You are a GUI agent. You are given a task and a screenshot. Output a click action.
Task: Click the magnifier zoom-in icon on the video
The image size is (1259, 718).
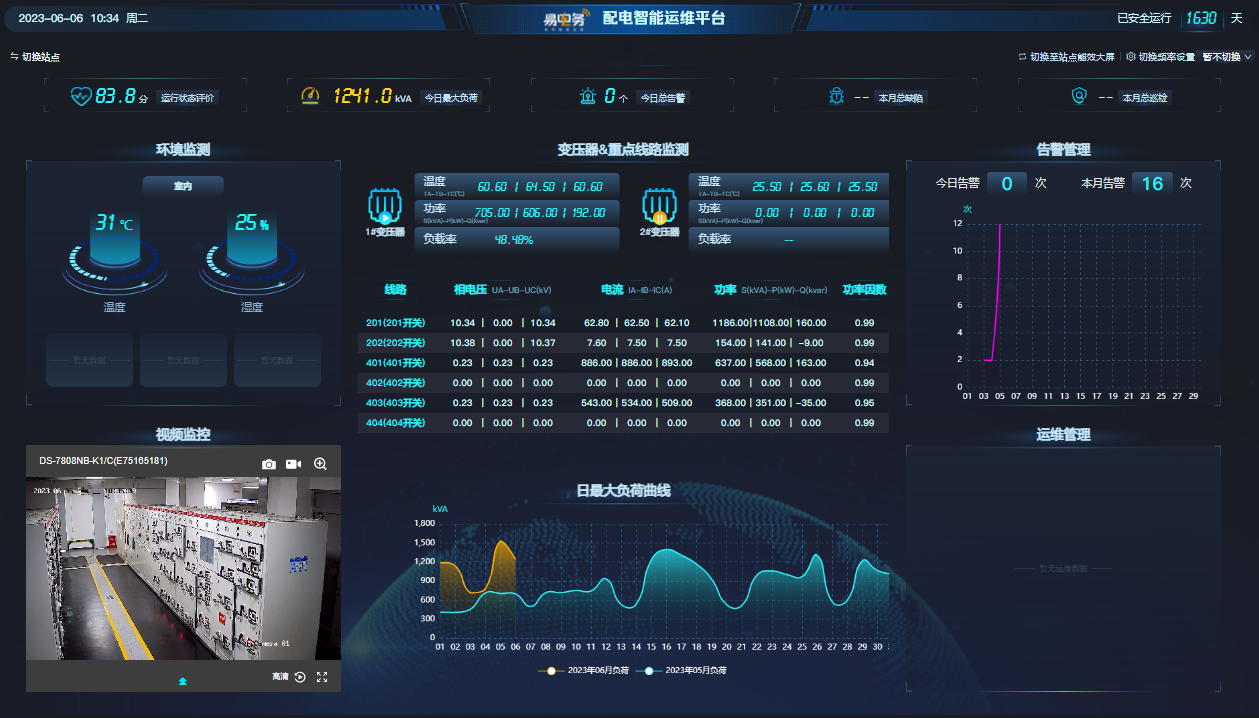click(x=321, y=464)
